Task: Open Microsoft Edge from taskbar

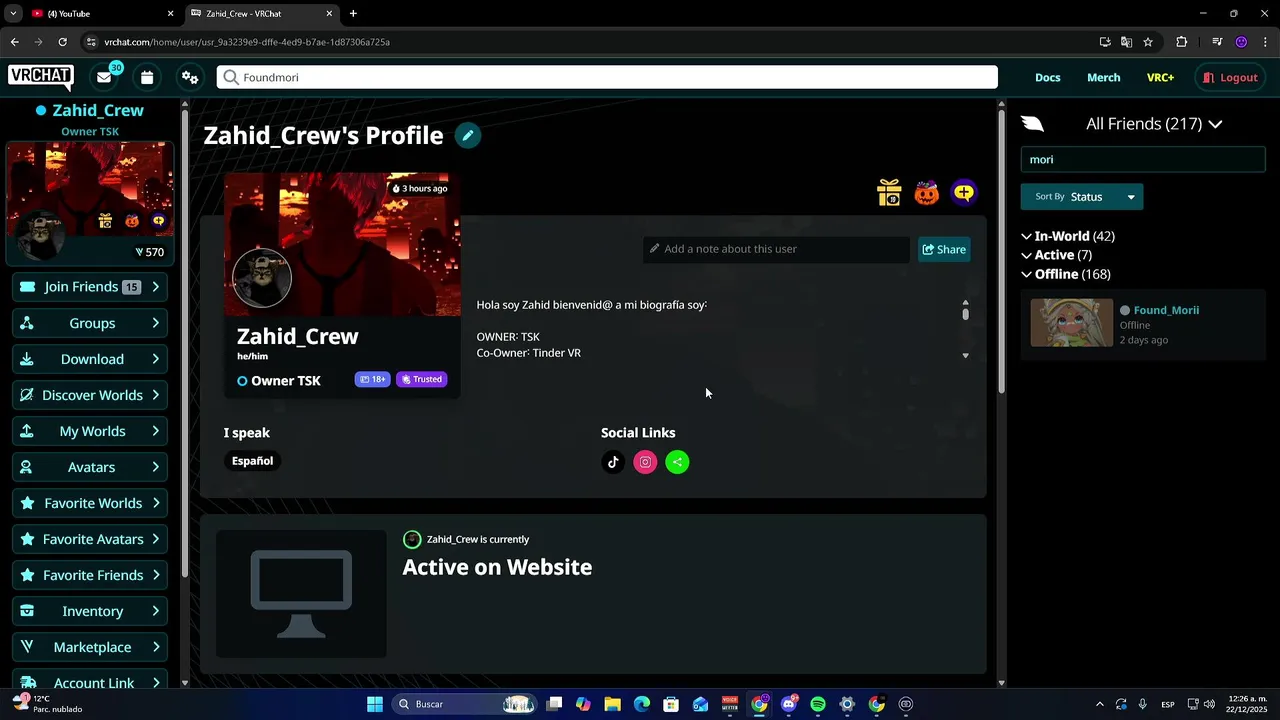Action: click(x=642, y=704)
